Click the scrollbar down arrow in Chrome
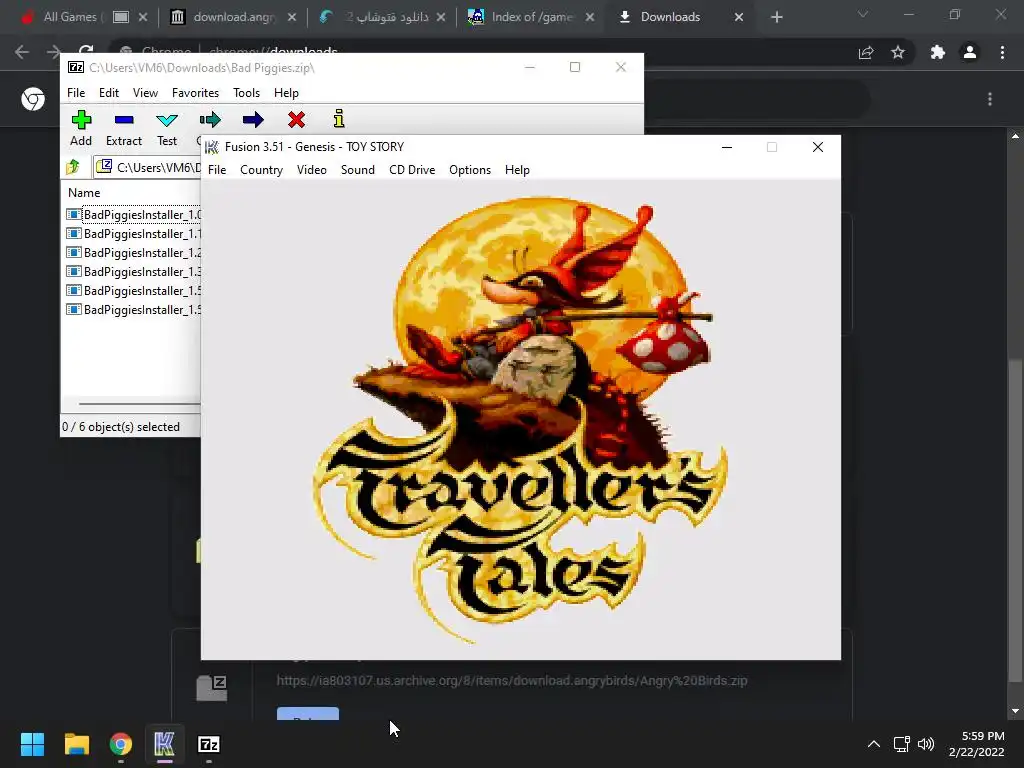This screenshot has width=1024, height=768. [1015, 711]
